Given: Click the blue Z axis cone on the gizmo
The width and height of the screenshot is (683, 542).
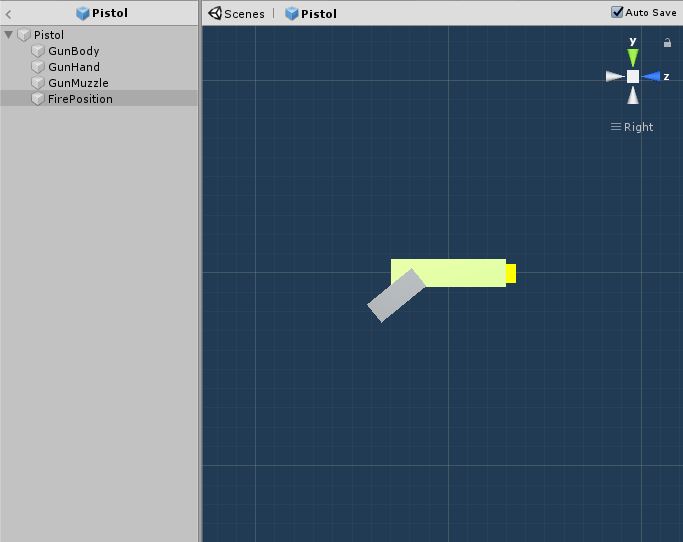Looking at the screenshot, I should pos(651,77).
